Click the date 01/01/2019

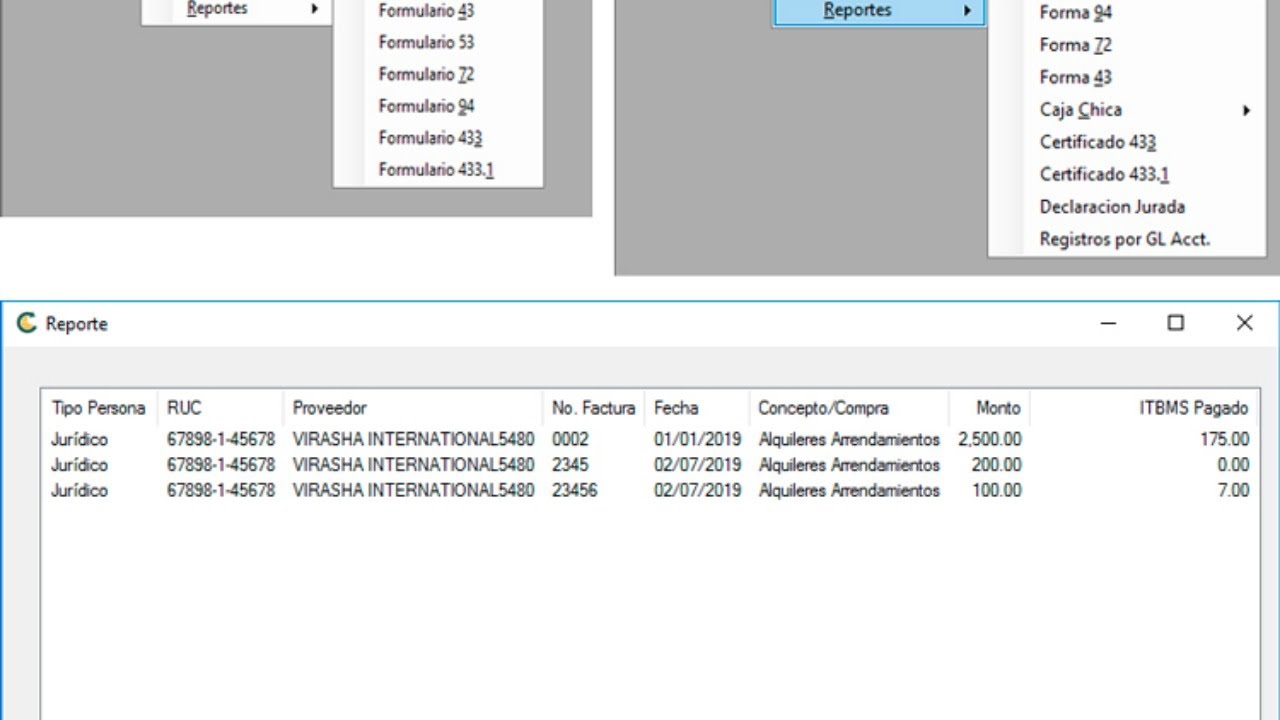[x=698, y=439]
